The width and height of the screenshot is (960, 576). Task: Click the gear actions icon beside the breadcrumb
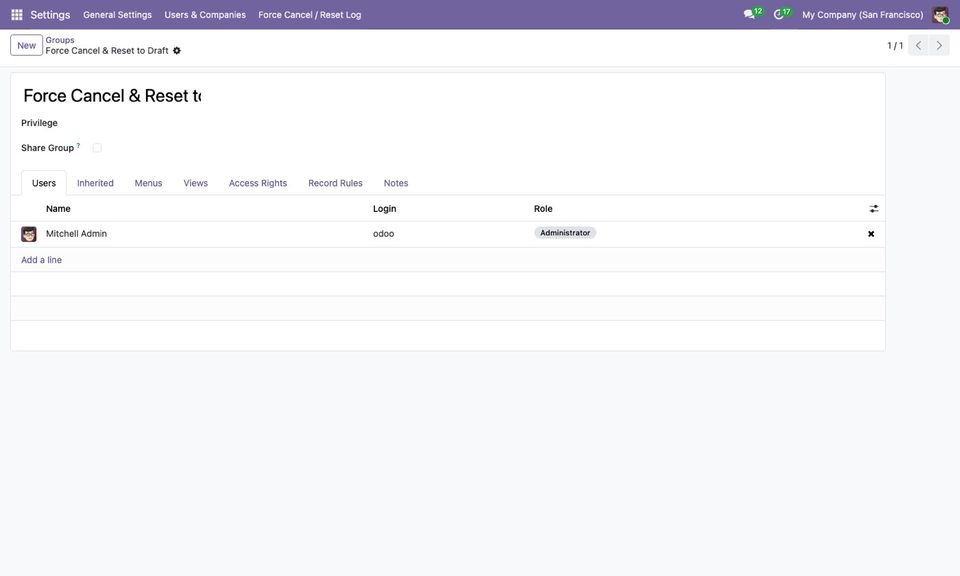(x=177, y=51)
